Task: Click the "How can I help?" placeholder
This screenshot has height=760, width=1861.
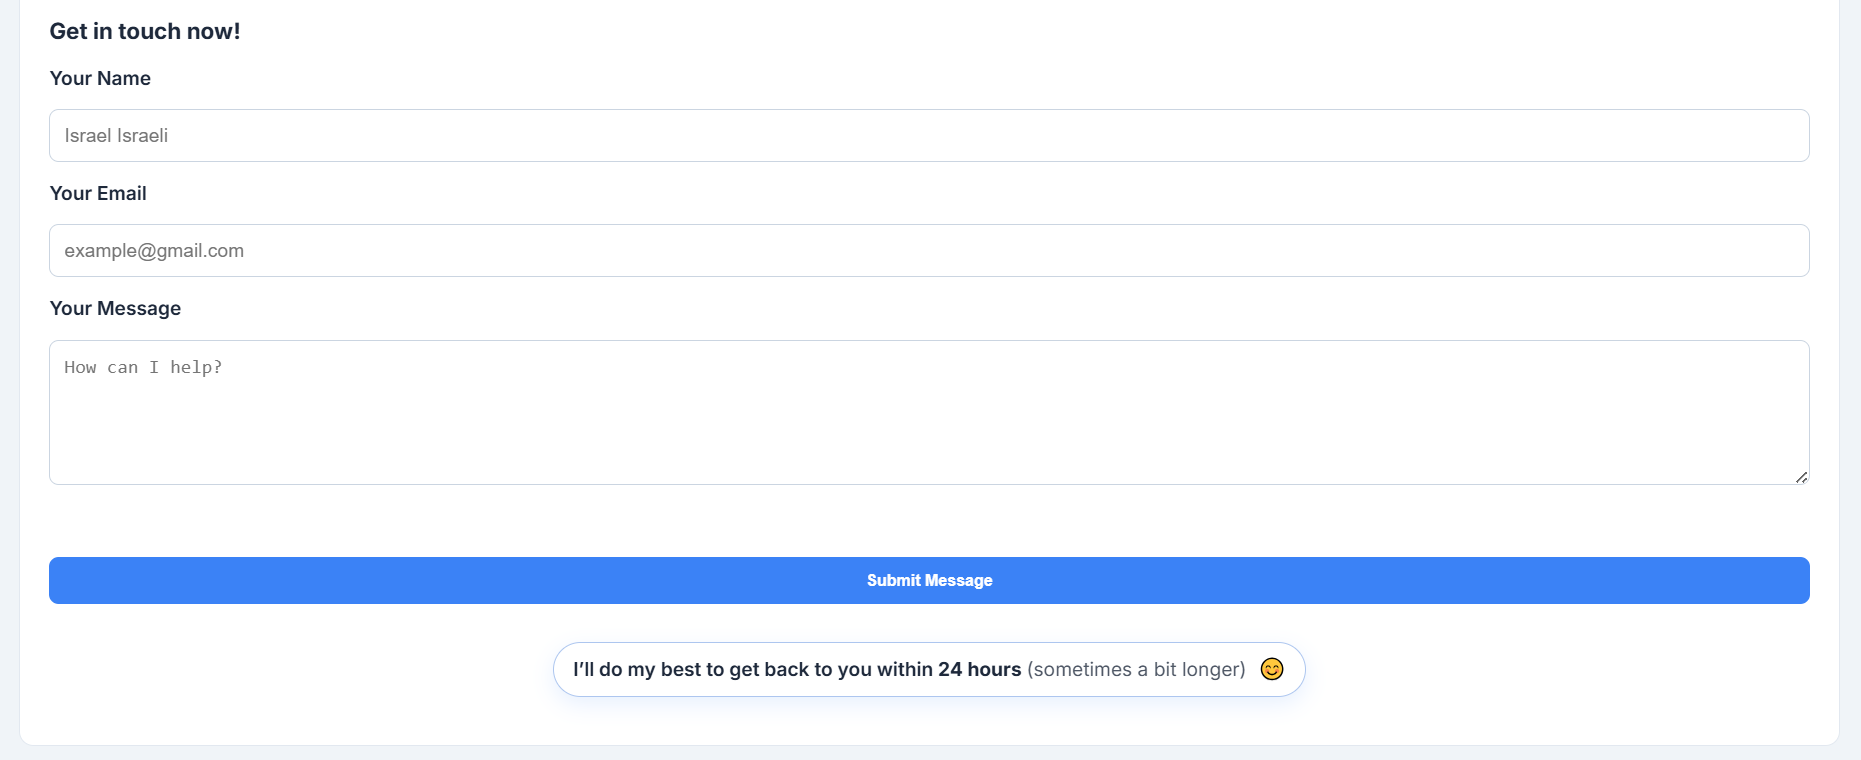Action: [x=143, y=368]
